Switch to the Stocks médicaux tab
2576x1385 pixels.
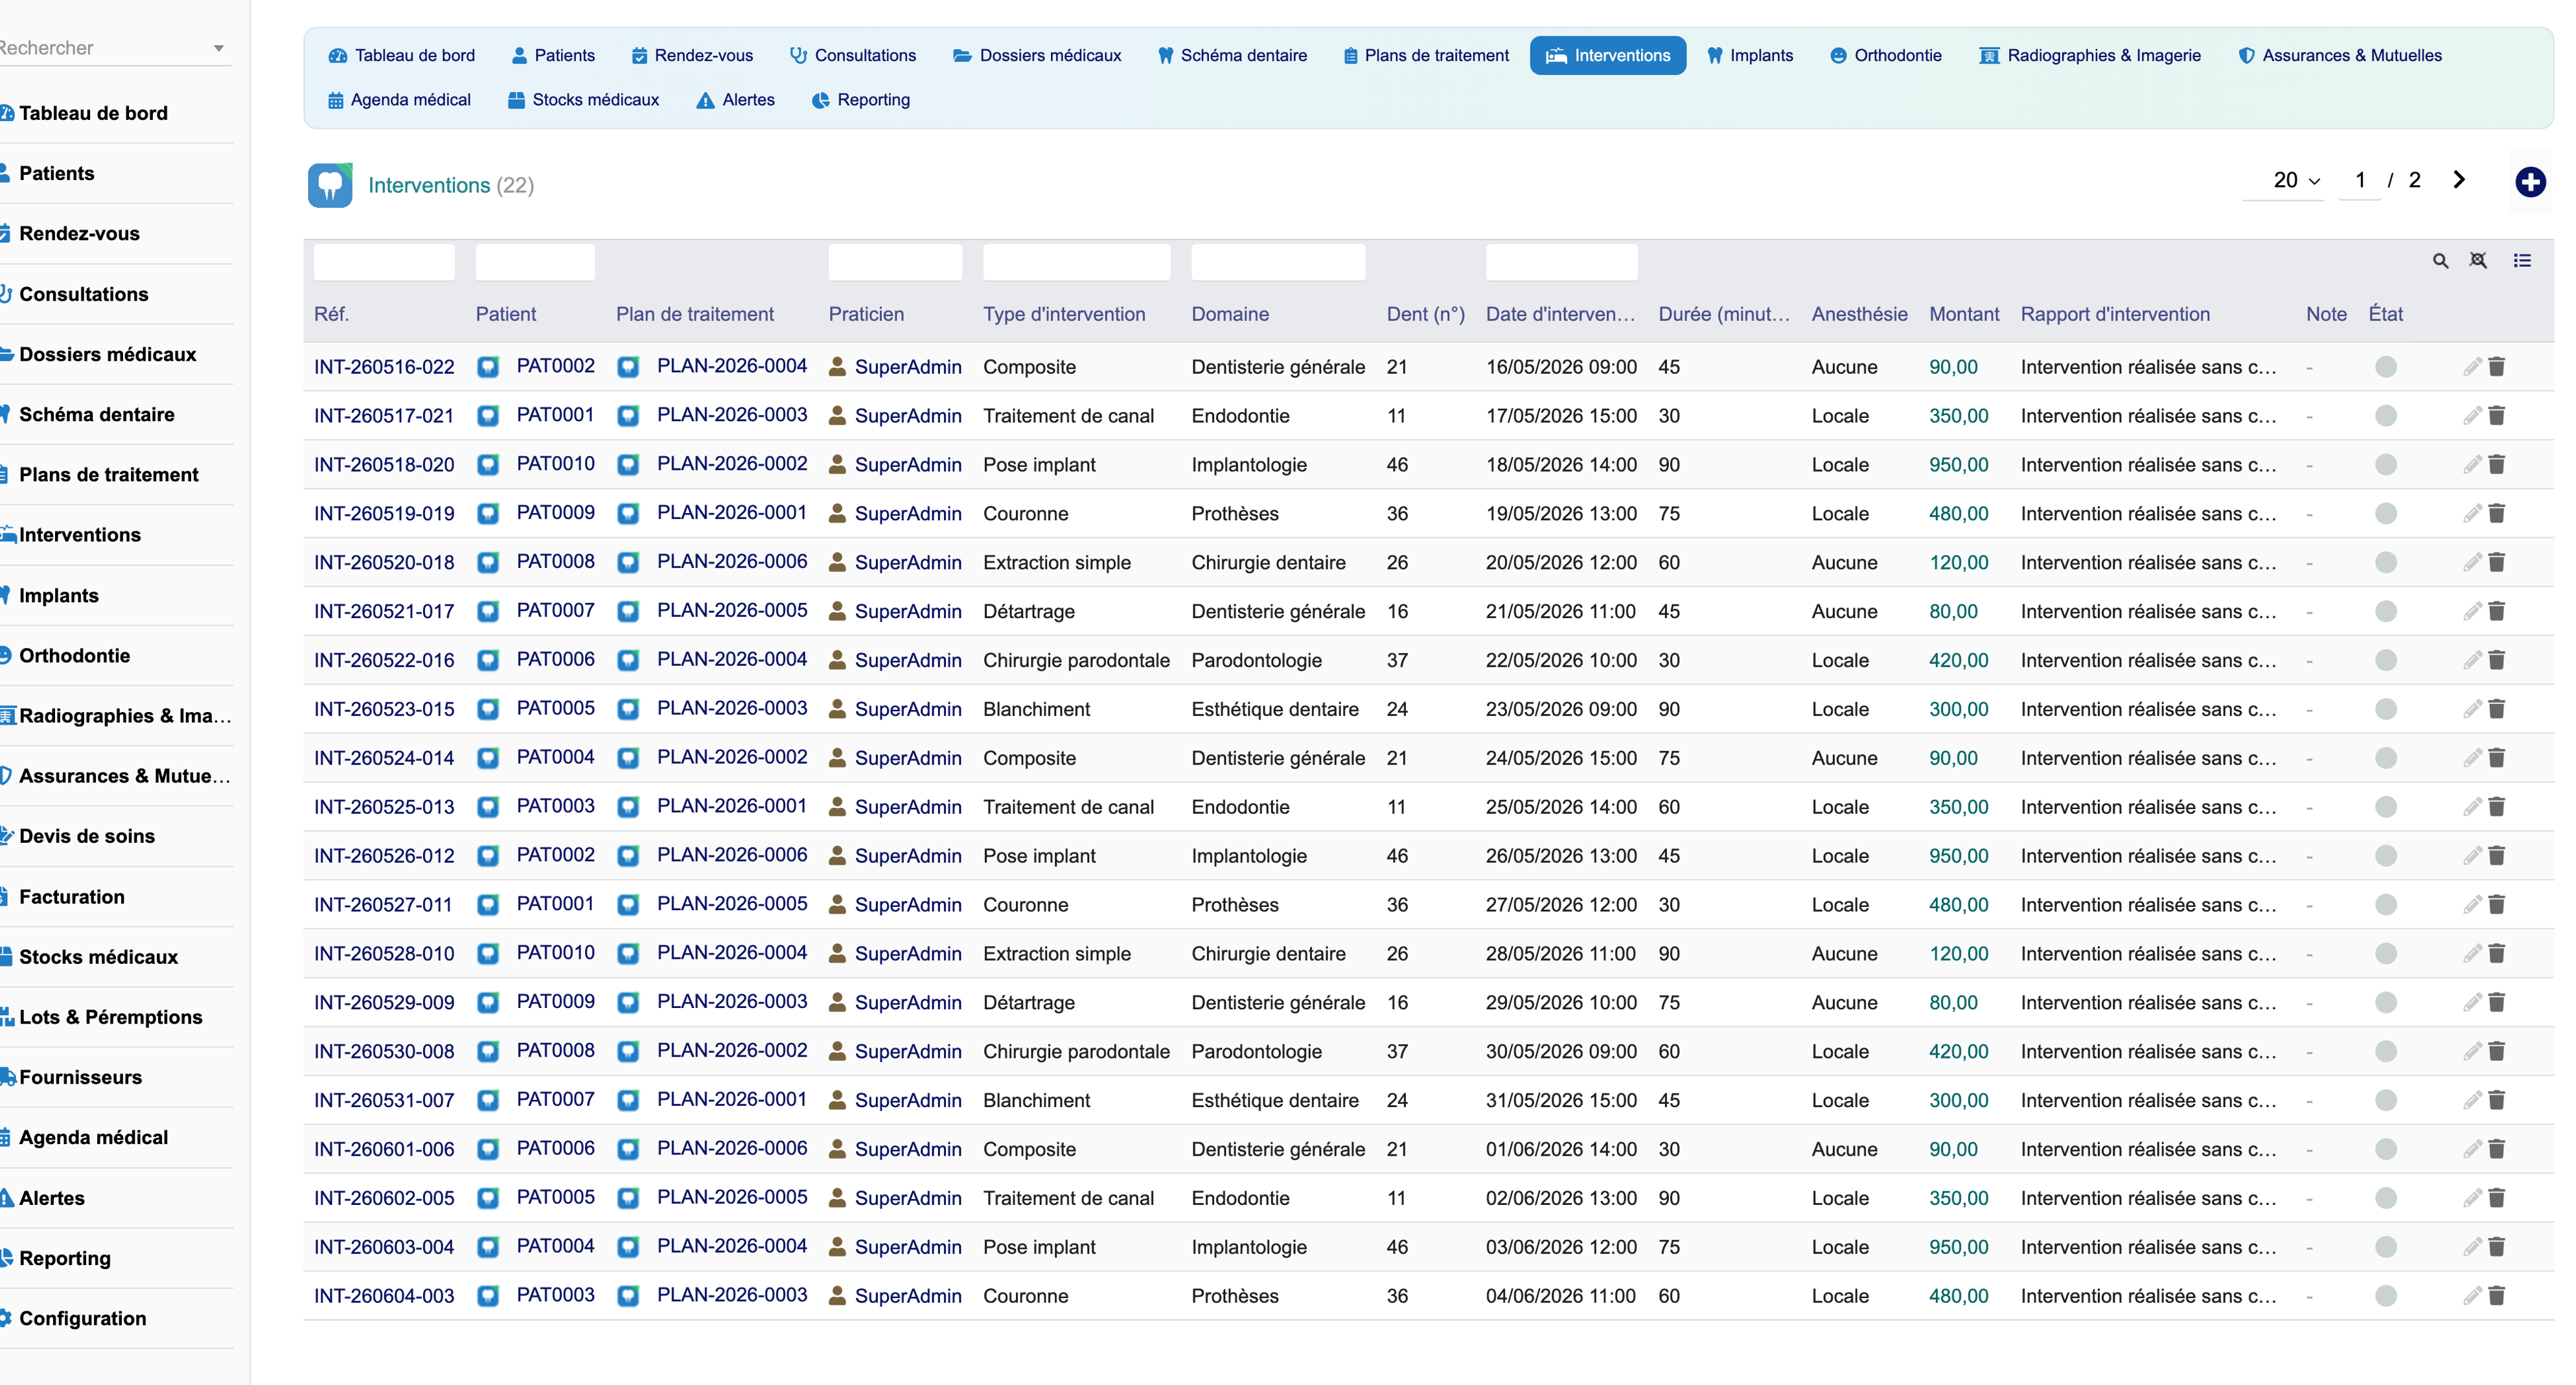click(584, 100)
